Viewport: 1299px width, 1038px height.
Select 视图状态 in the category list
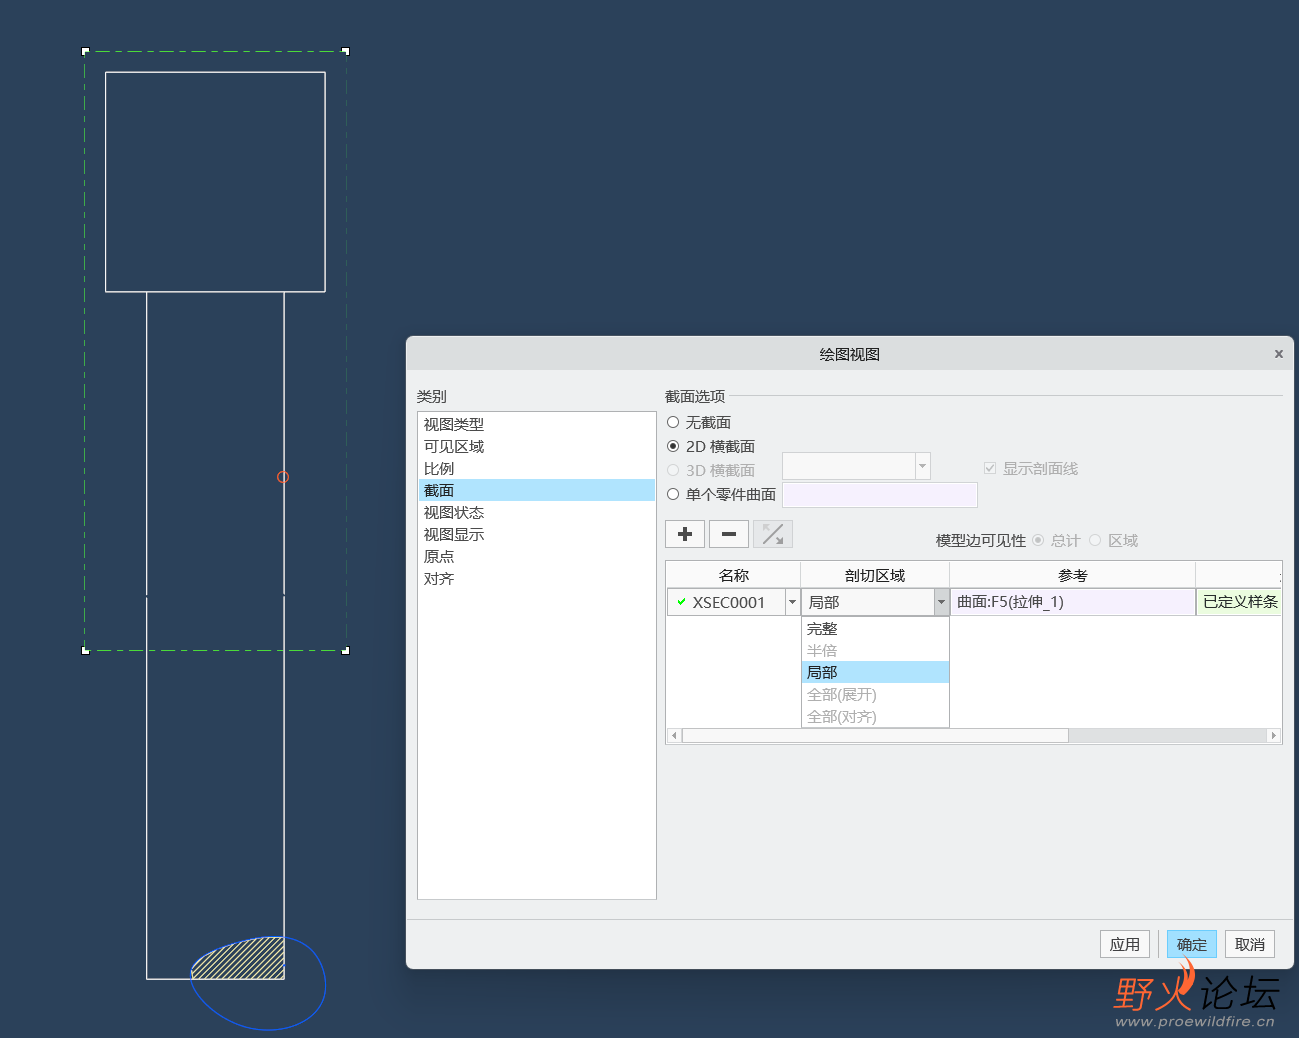pos(536,512)
